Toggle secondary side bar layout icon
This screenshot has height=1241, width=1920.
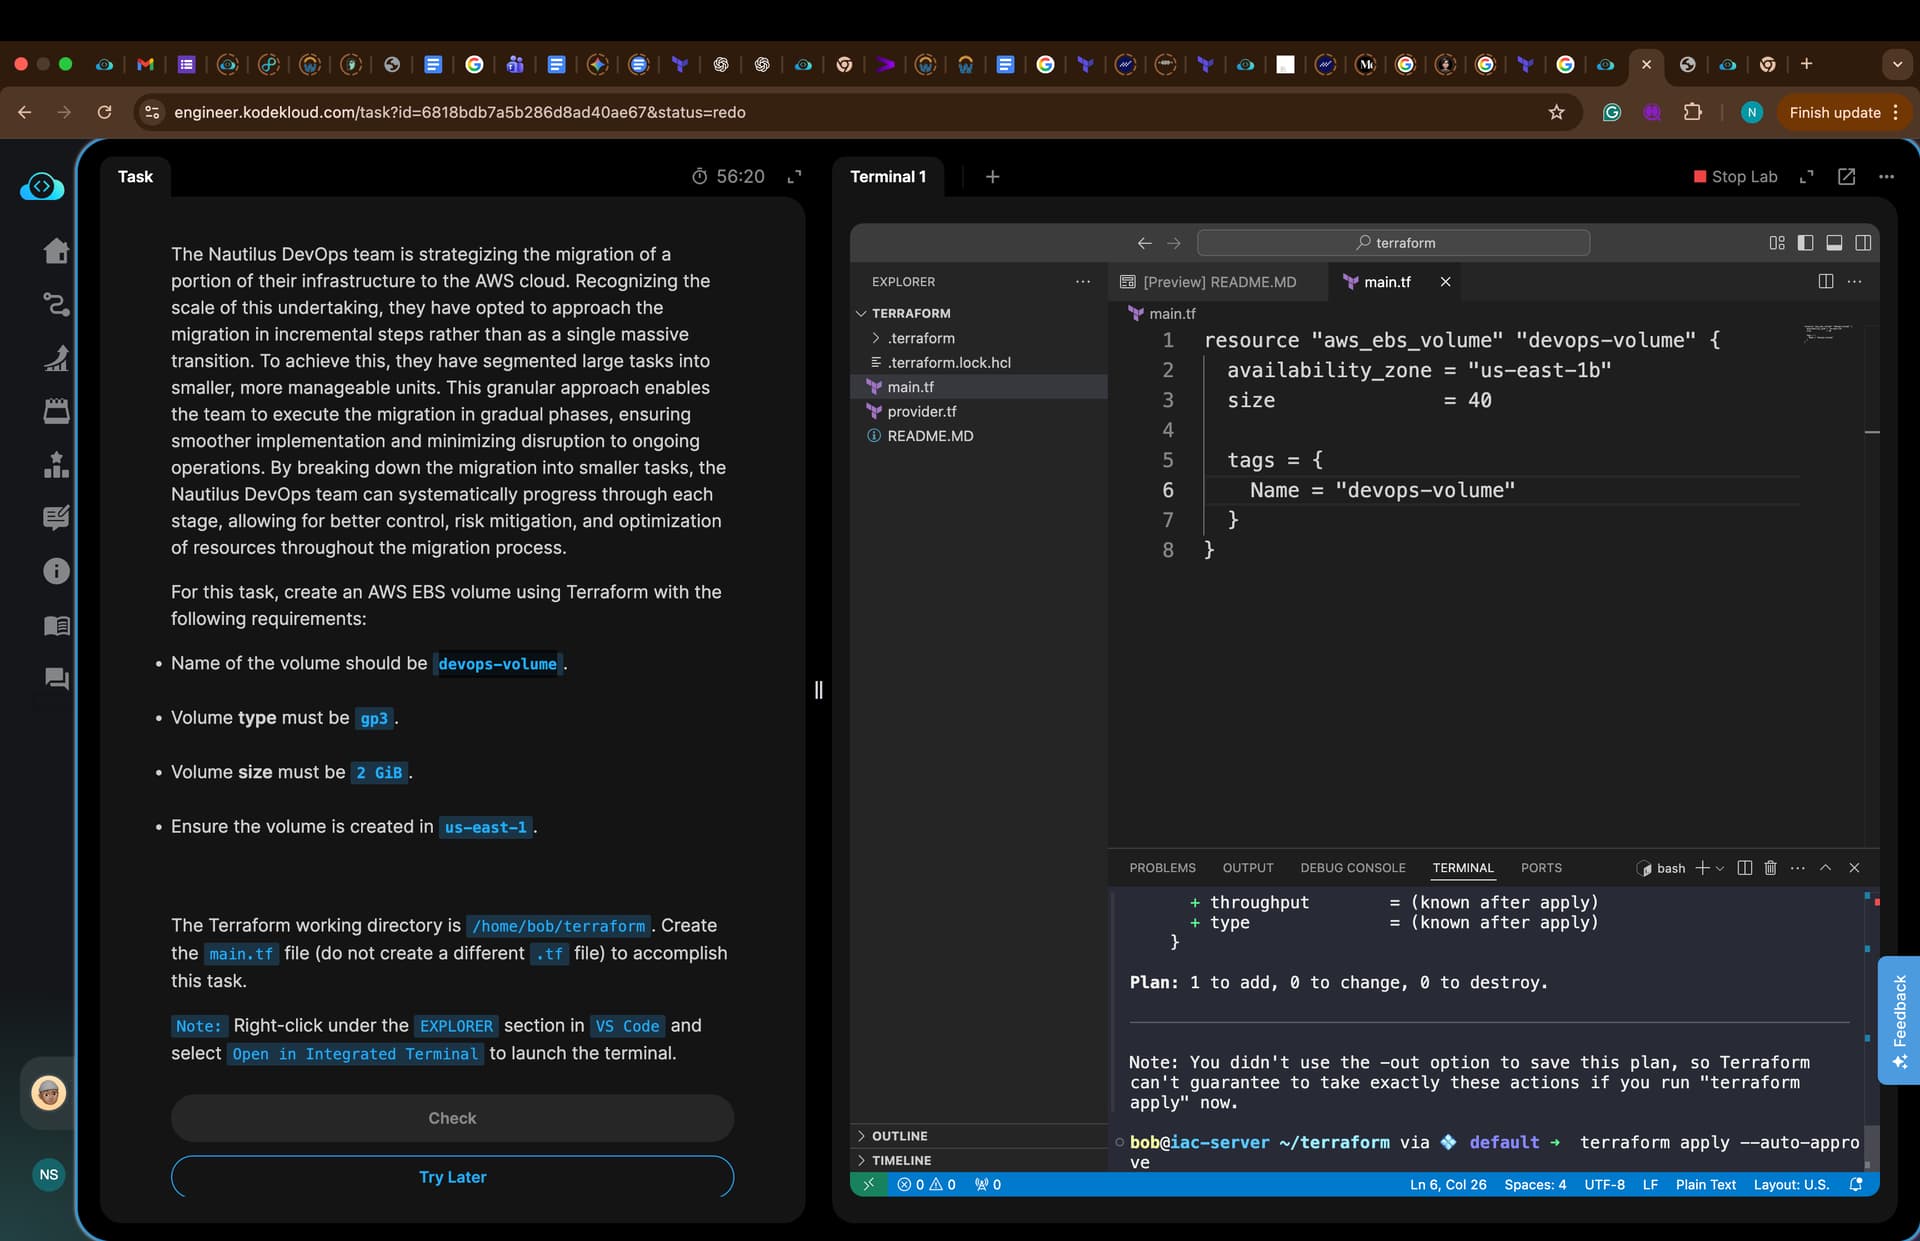(1863, 243)
